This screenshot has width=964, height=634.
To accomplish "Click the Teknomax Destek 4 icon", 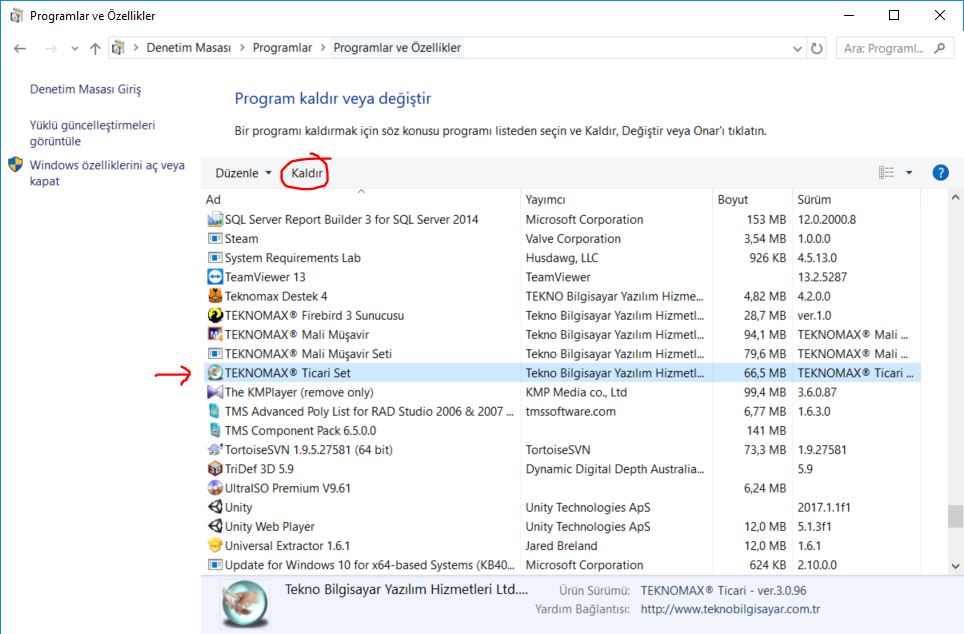I will 215,296.
